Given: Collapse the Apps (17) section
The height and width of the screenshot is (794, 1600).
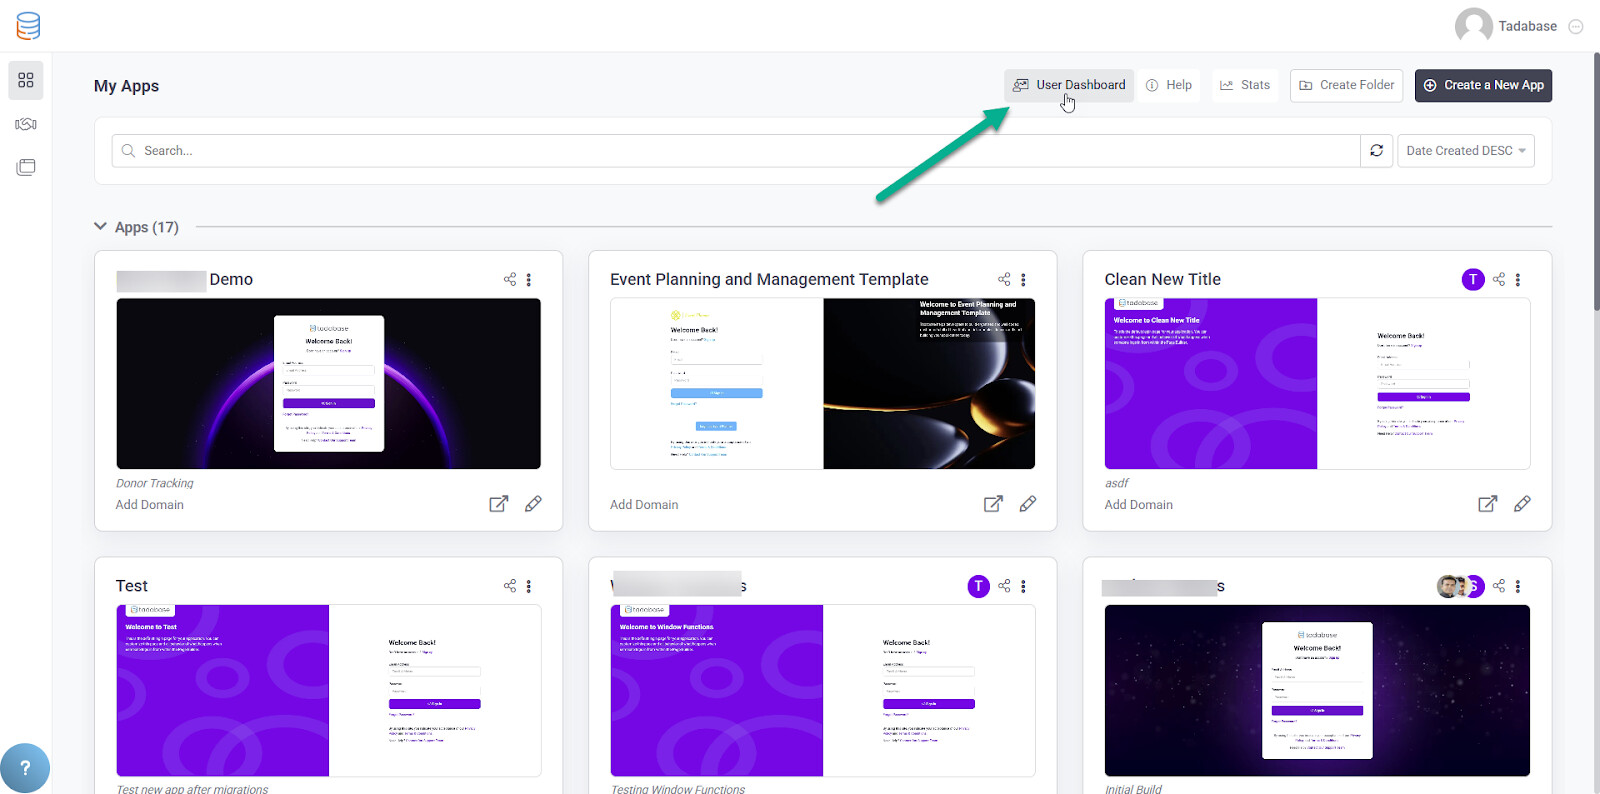Looking at the screenshot, I should (x=100, y=227).
